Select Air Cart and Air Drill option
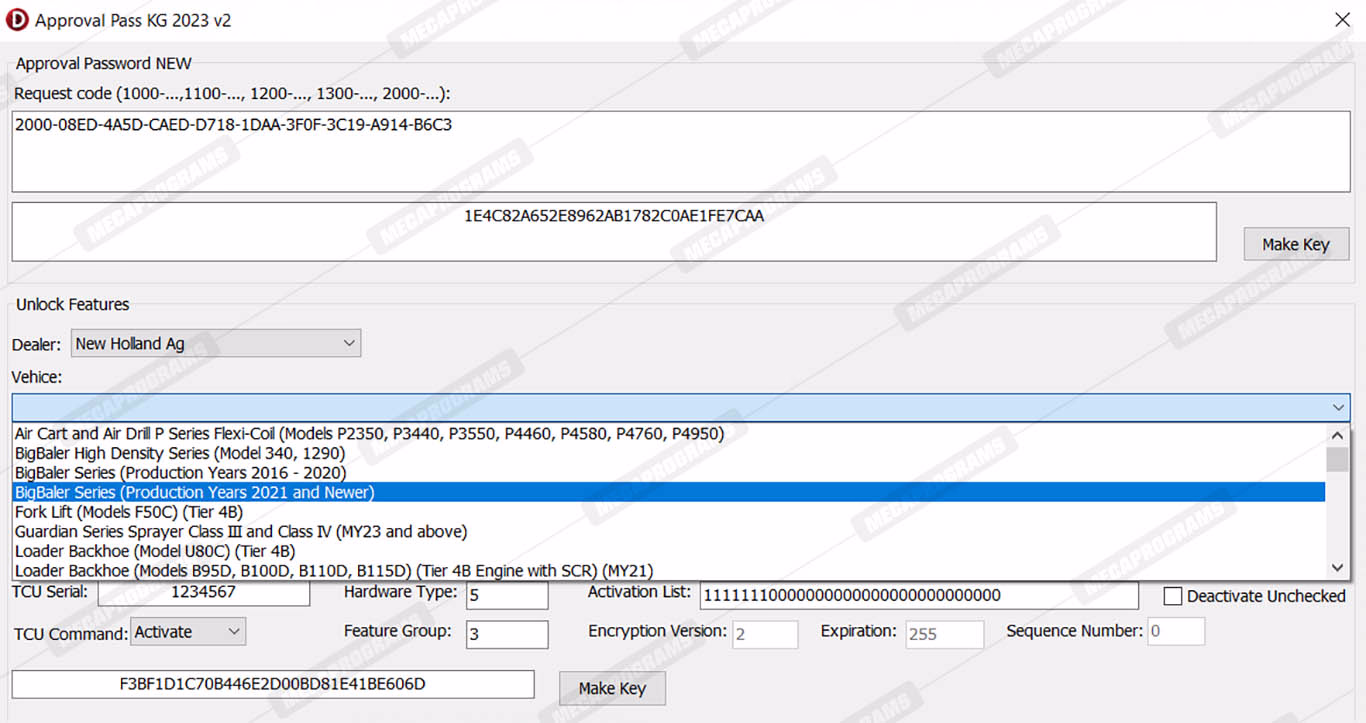Screen dimensions: 1366x723 point(369,434)
